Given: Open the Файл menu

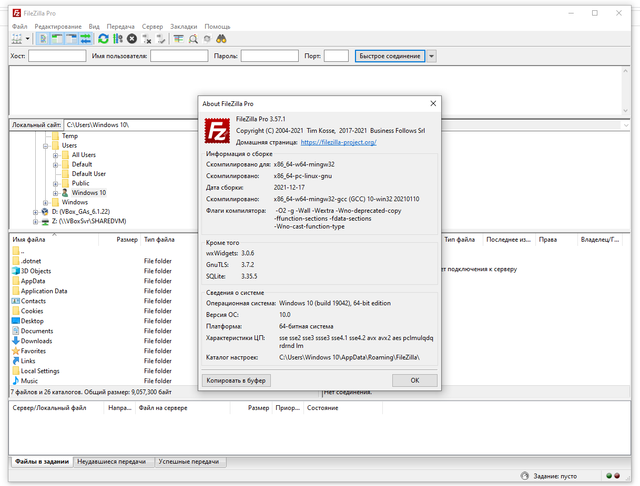Looking at the screenshot, I should coord(20,27).
